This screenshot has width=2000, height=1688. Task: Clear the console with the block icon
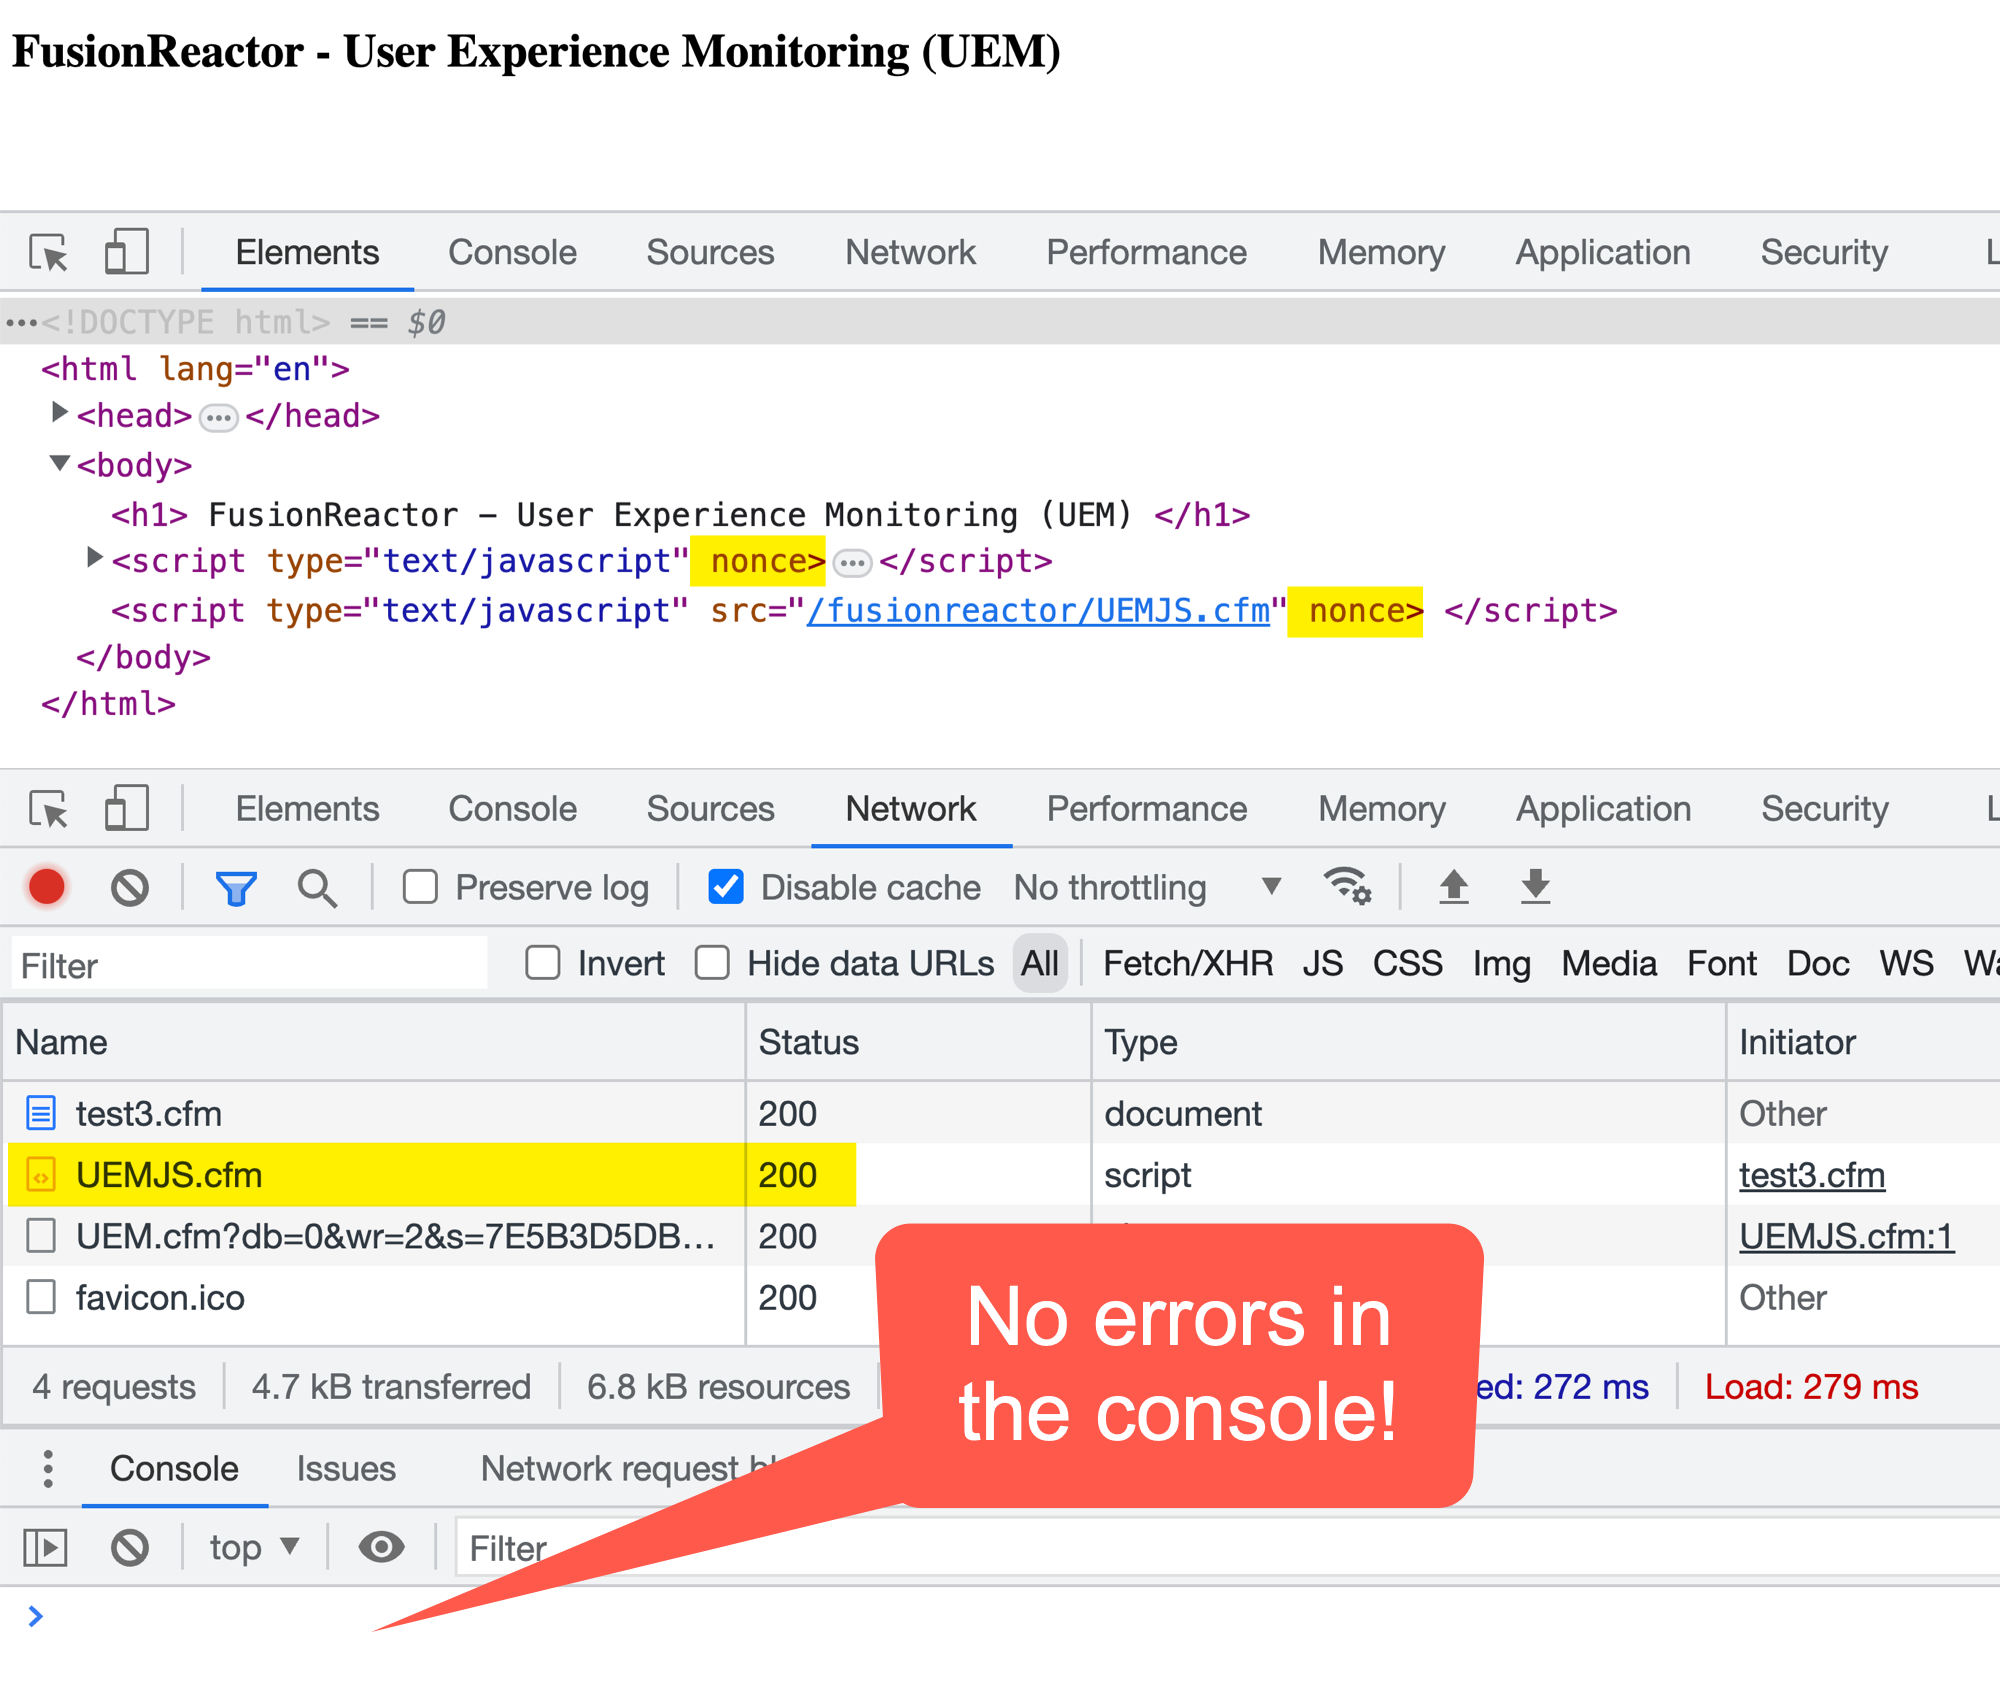[130, 1548]
